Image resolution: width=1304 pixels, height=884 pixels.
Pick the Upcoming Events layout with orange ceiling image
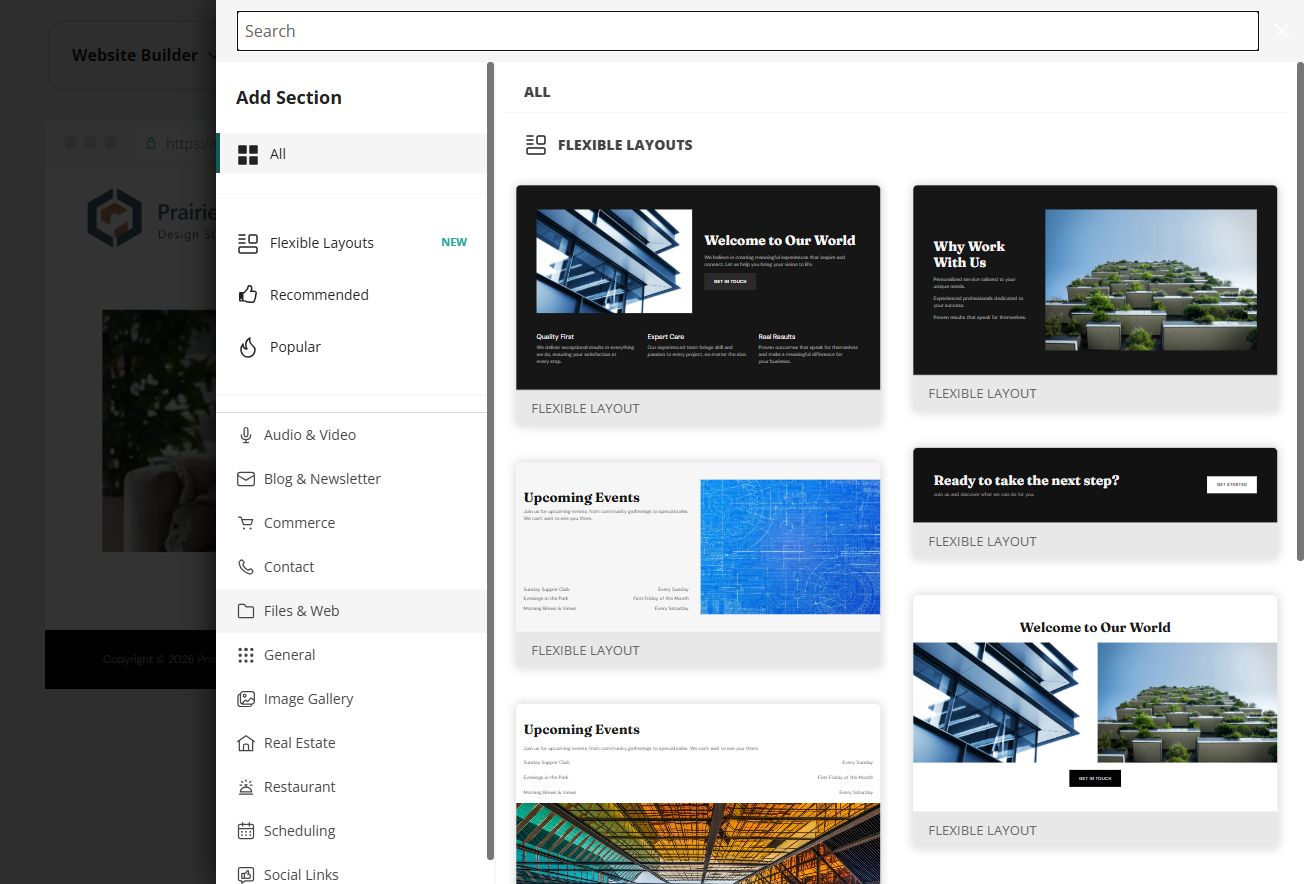coord(698,794)
